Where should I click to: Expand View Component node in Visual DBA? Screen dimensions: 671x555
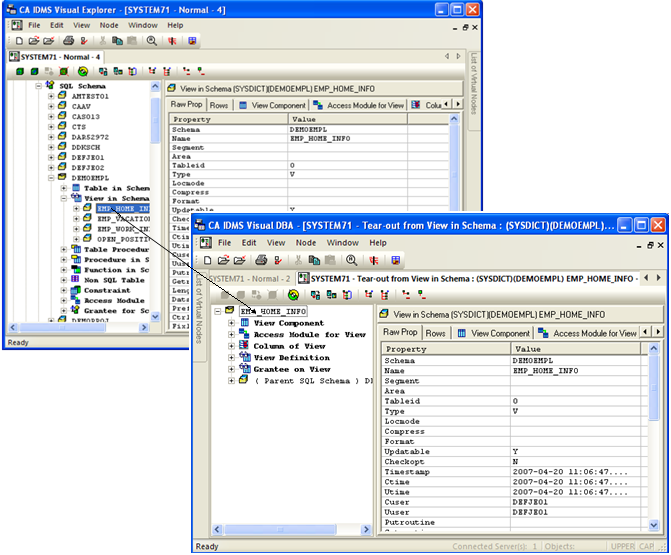(x=231, y=323)
